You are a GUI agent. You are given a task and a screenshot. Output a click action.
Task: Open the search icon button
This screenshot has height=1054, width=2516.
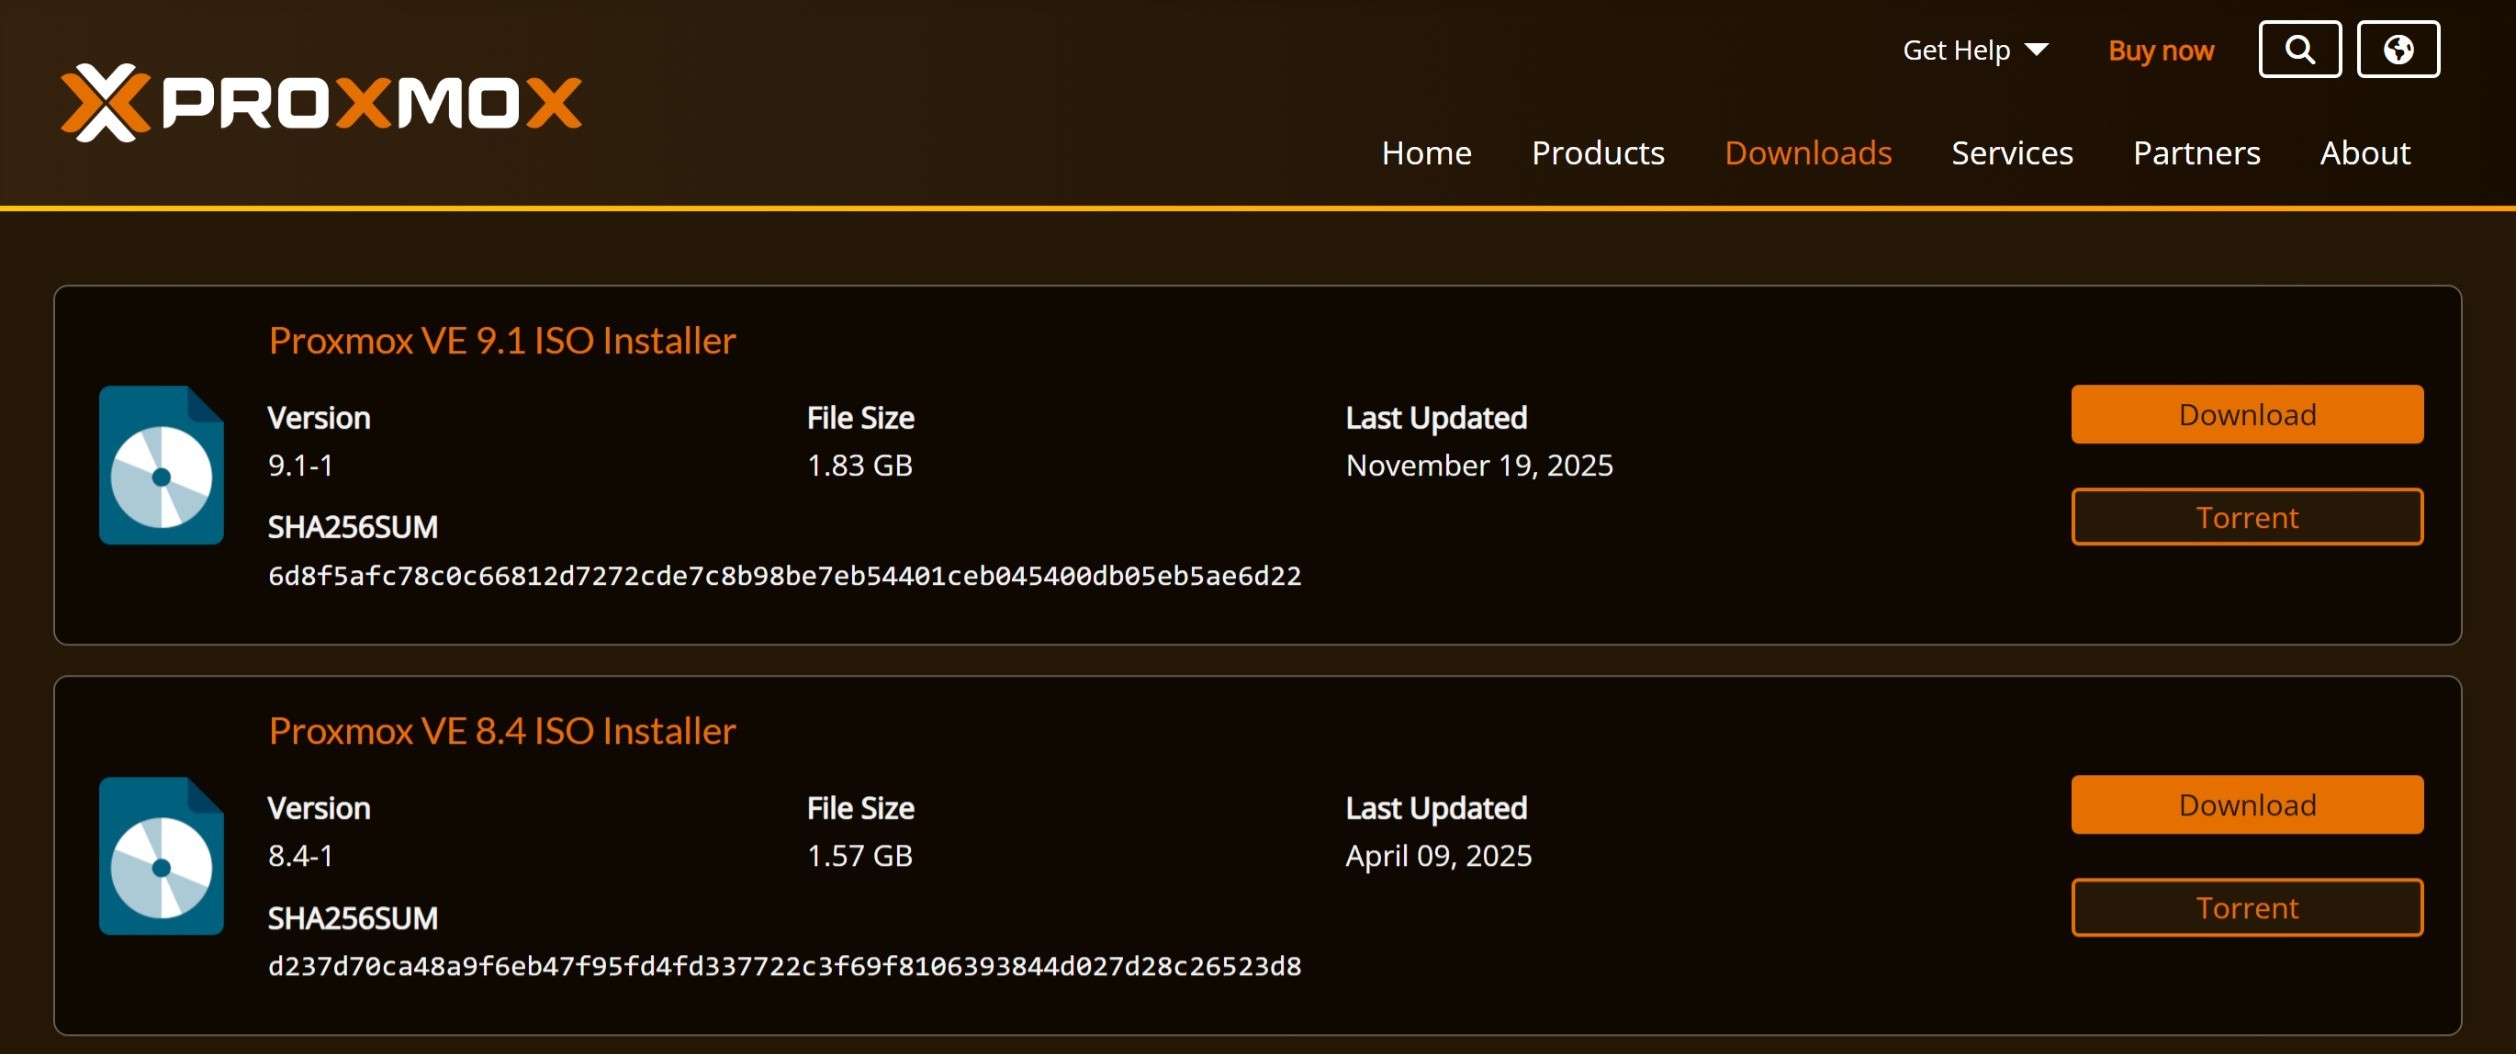[x=2299, y=49]
